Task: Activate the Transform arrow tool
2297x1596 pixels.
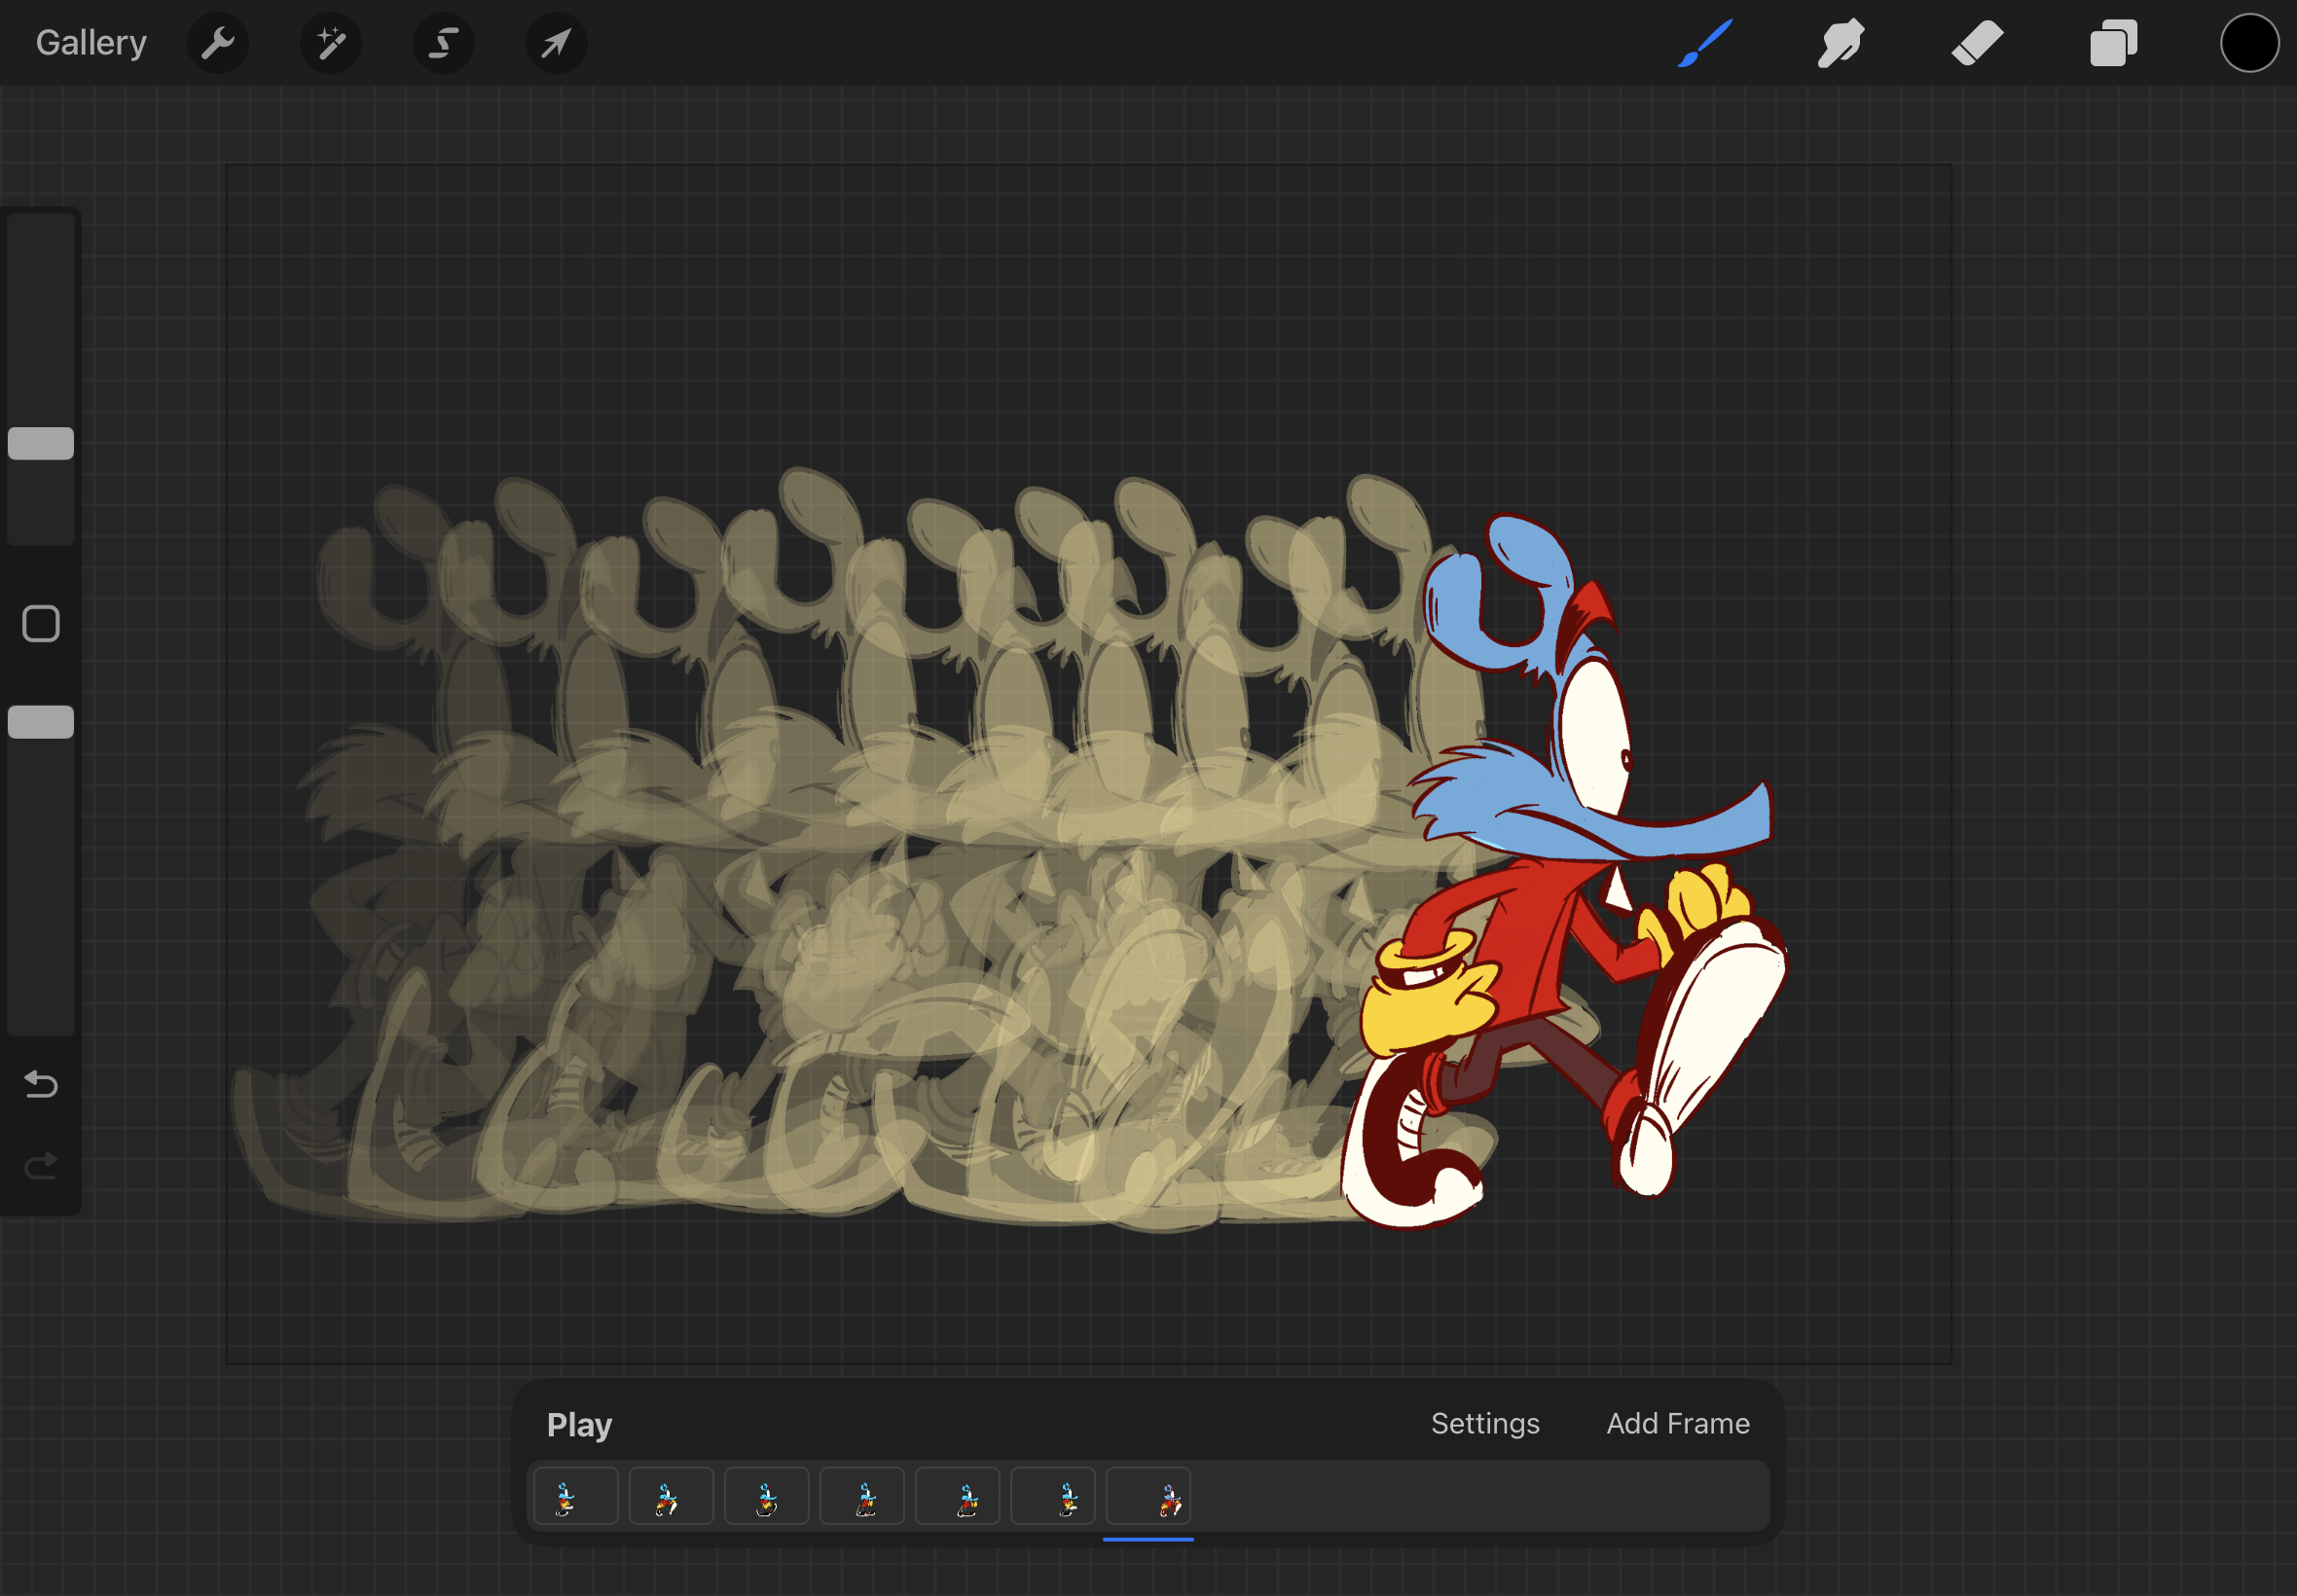Action: click(x=556, y=43)
